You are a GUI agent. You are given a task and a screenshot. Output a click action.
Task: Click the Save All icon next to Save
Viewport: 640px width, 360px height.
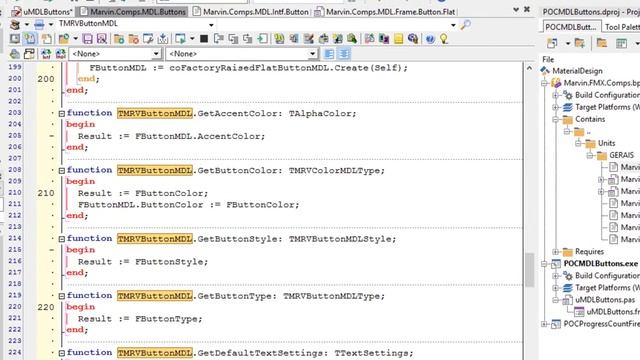click(x=102, y=39)
